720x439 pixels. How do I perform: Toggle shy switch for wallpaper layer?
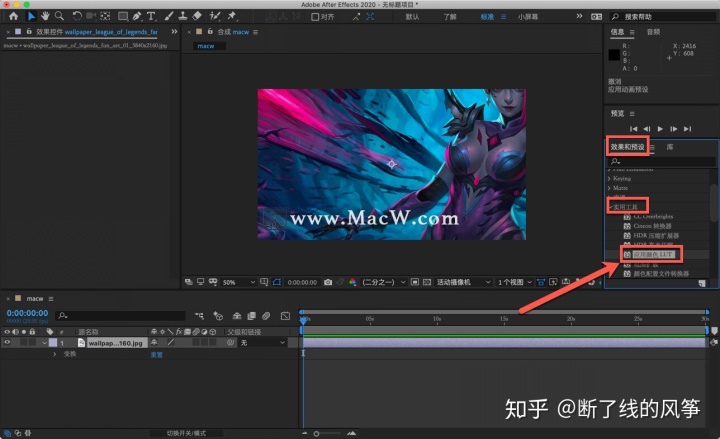click(154, 343)
